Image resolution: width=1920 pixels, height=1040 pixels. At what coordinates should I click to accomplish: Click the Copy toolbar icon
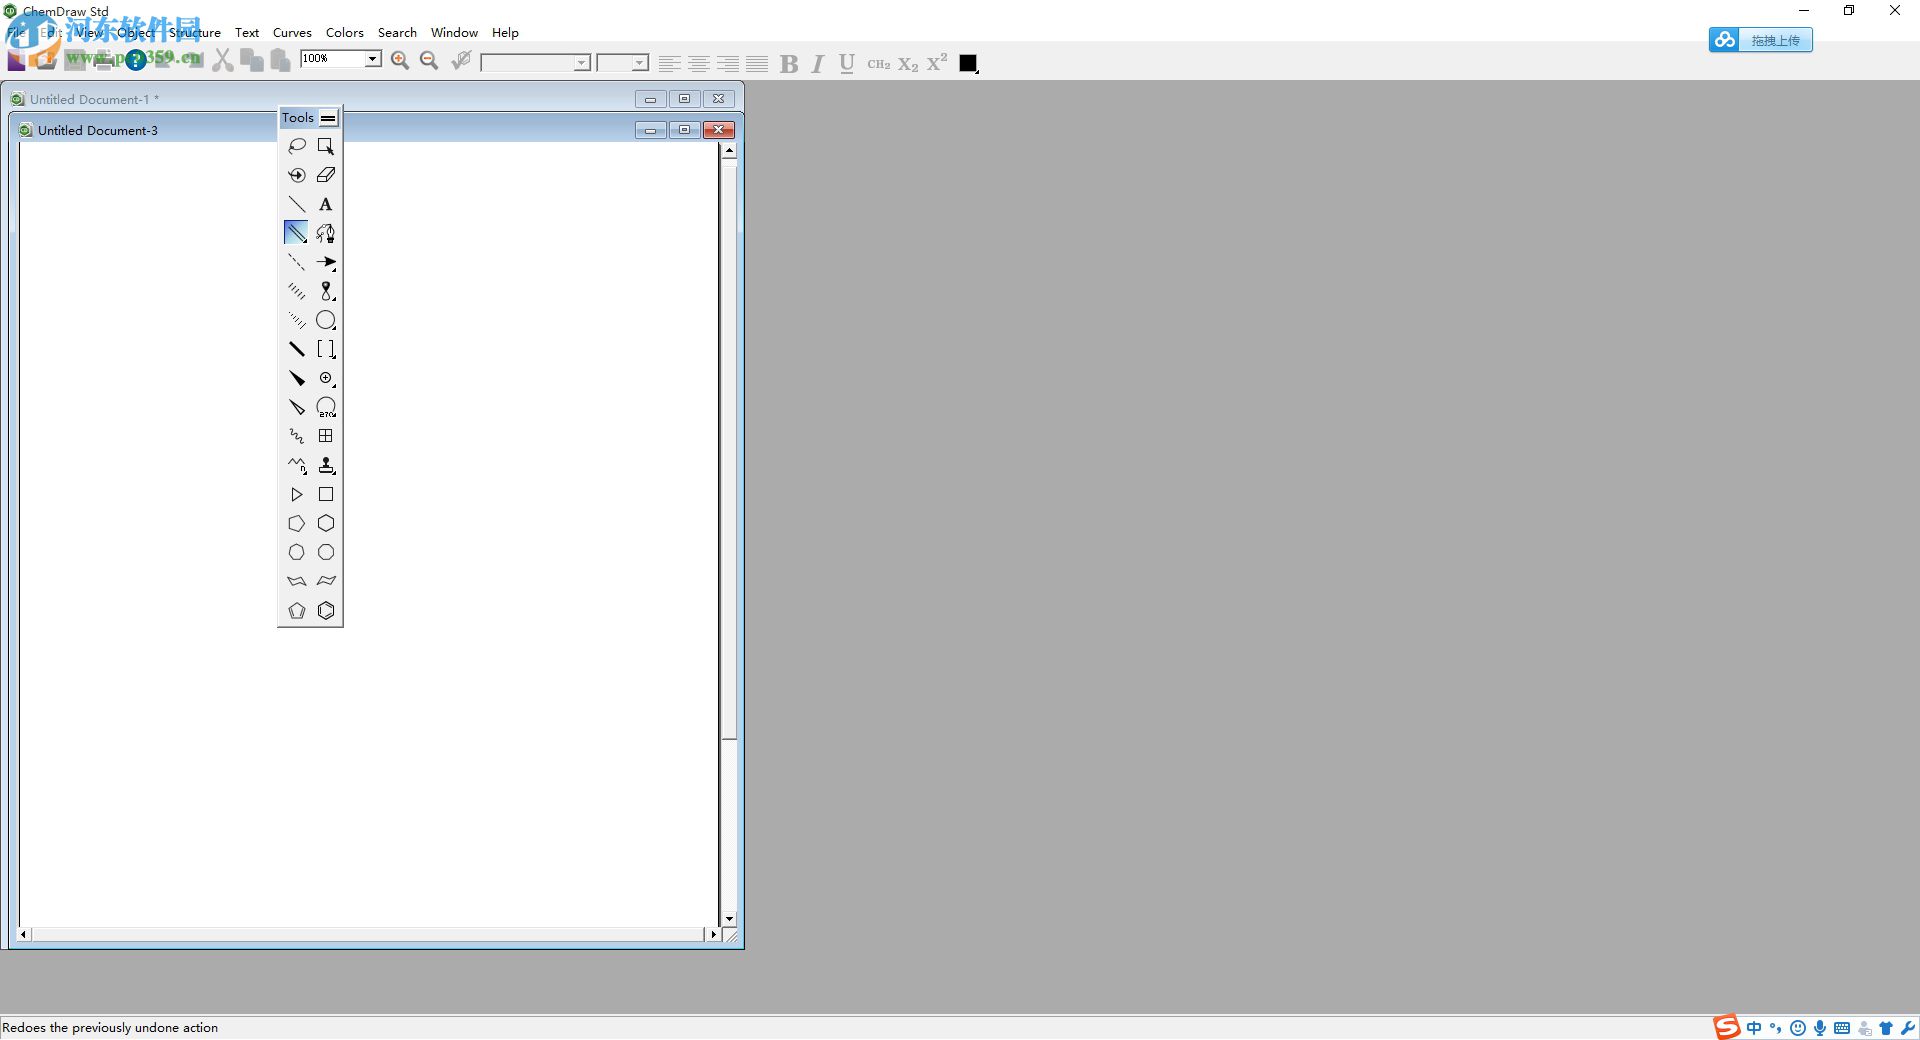click(x=252, y=61)
